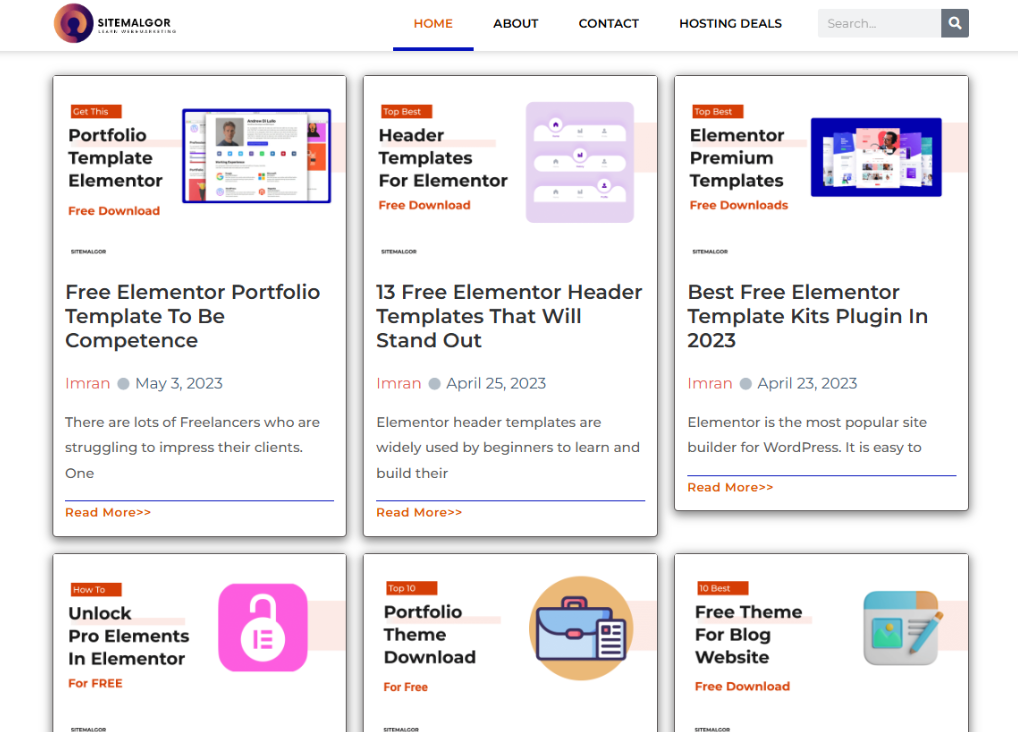Open Elementor Premium Templates featured image
The width and height of the screenshot is (1018, 732).
pyautogui.click(x=821, y=170)
